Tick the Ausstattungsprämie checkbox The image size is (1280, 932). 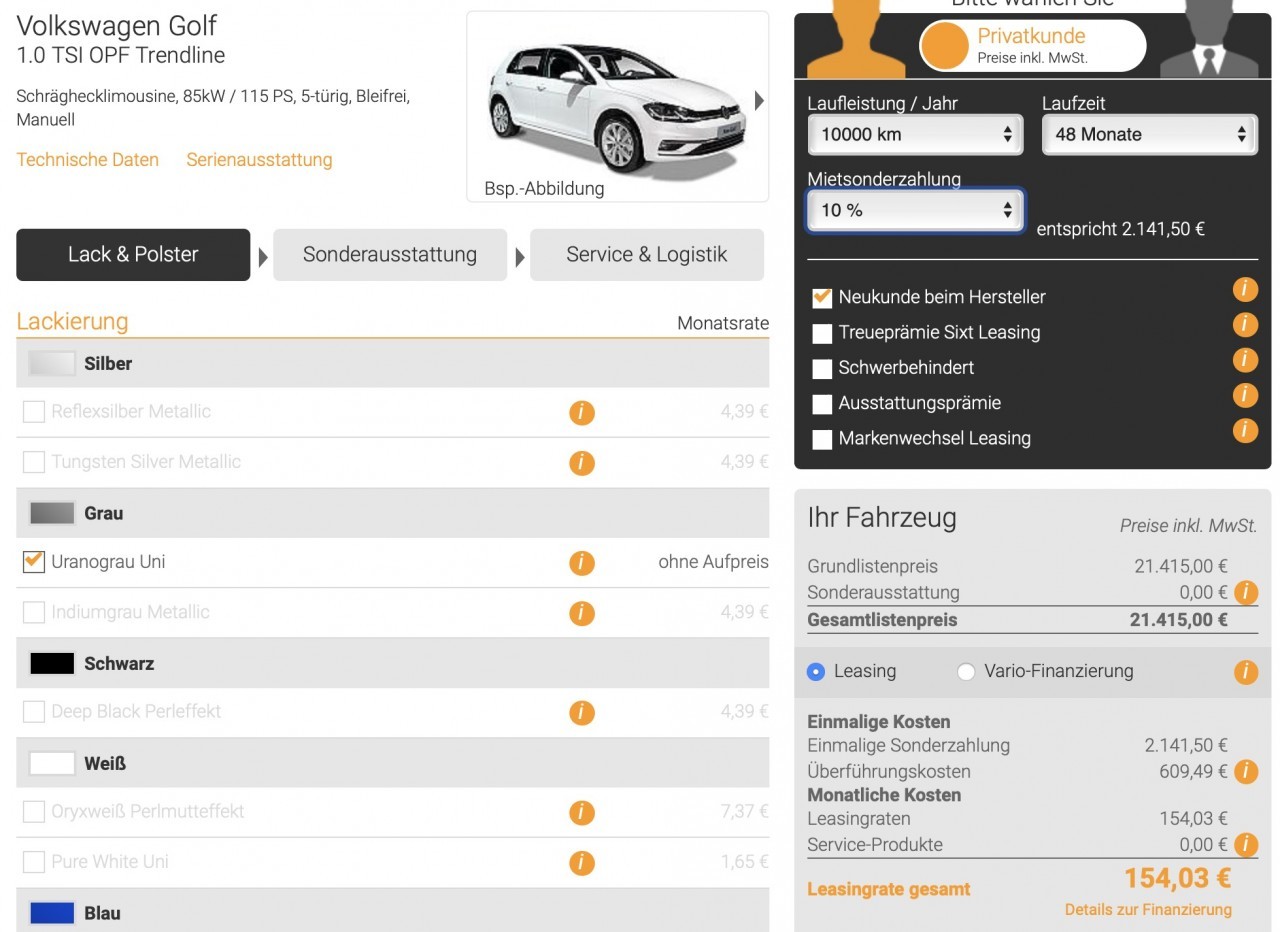[x=822, y=404]
